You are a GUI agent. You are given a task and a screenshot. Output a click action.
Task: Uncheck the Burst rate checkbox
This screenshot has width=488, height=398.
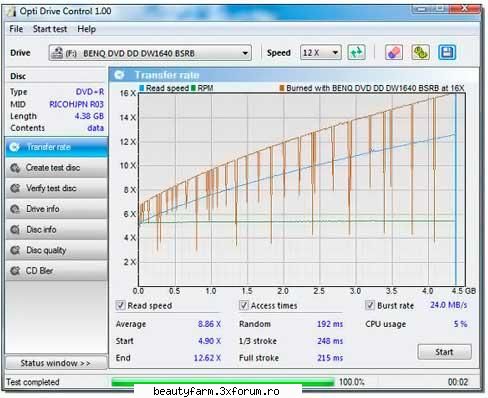tap(370, 305)
